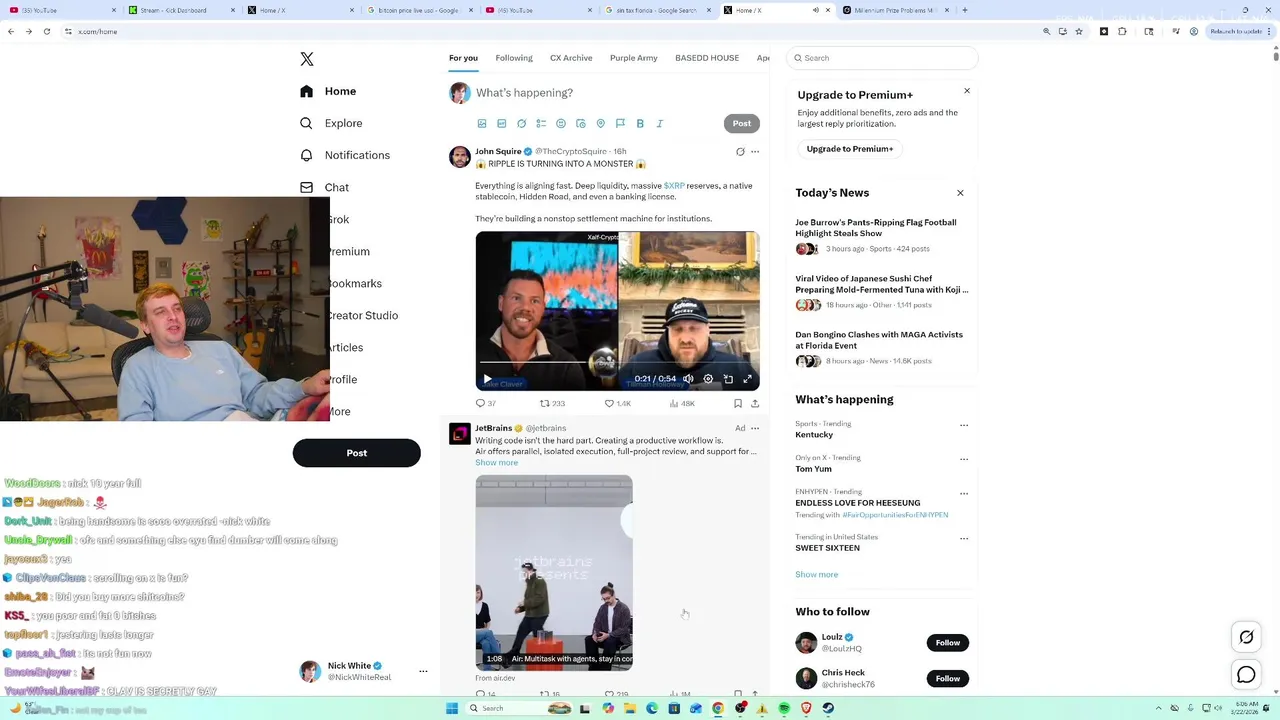Image resolution: width=1280 pixels, height=720 pixels.
Task: Dismiss the Upgrade to Premium+ card
Action: pos(967,91)
